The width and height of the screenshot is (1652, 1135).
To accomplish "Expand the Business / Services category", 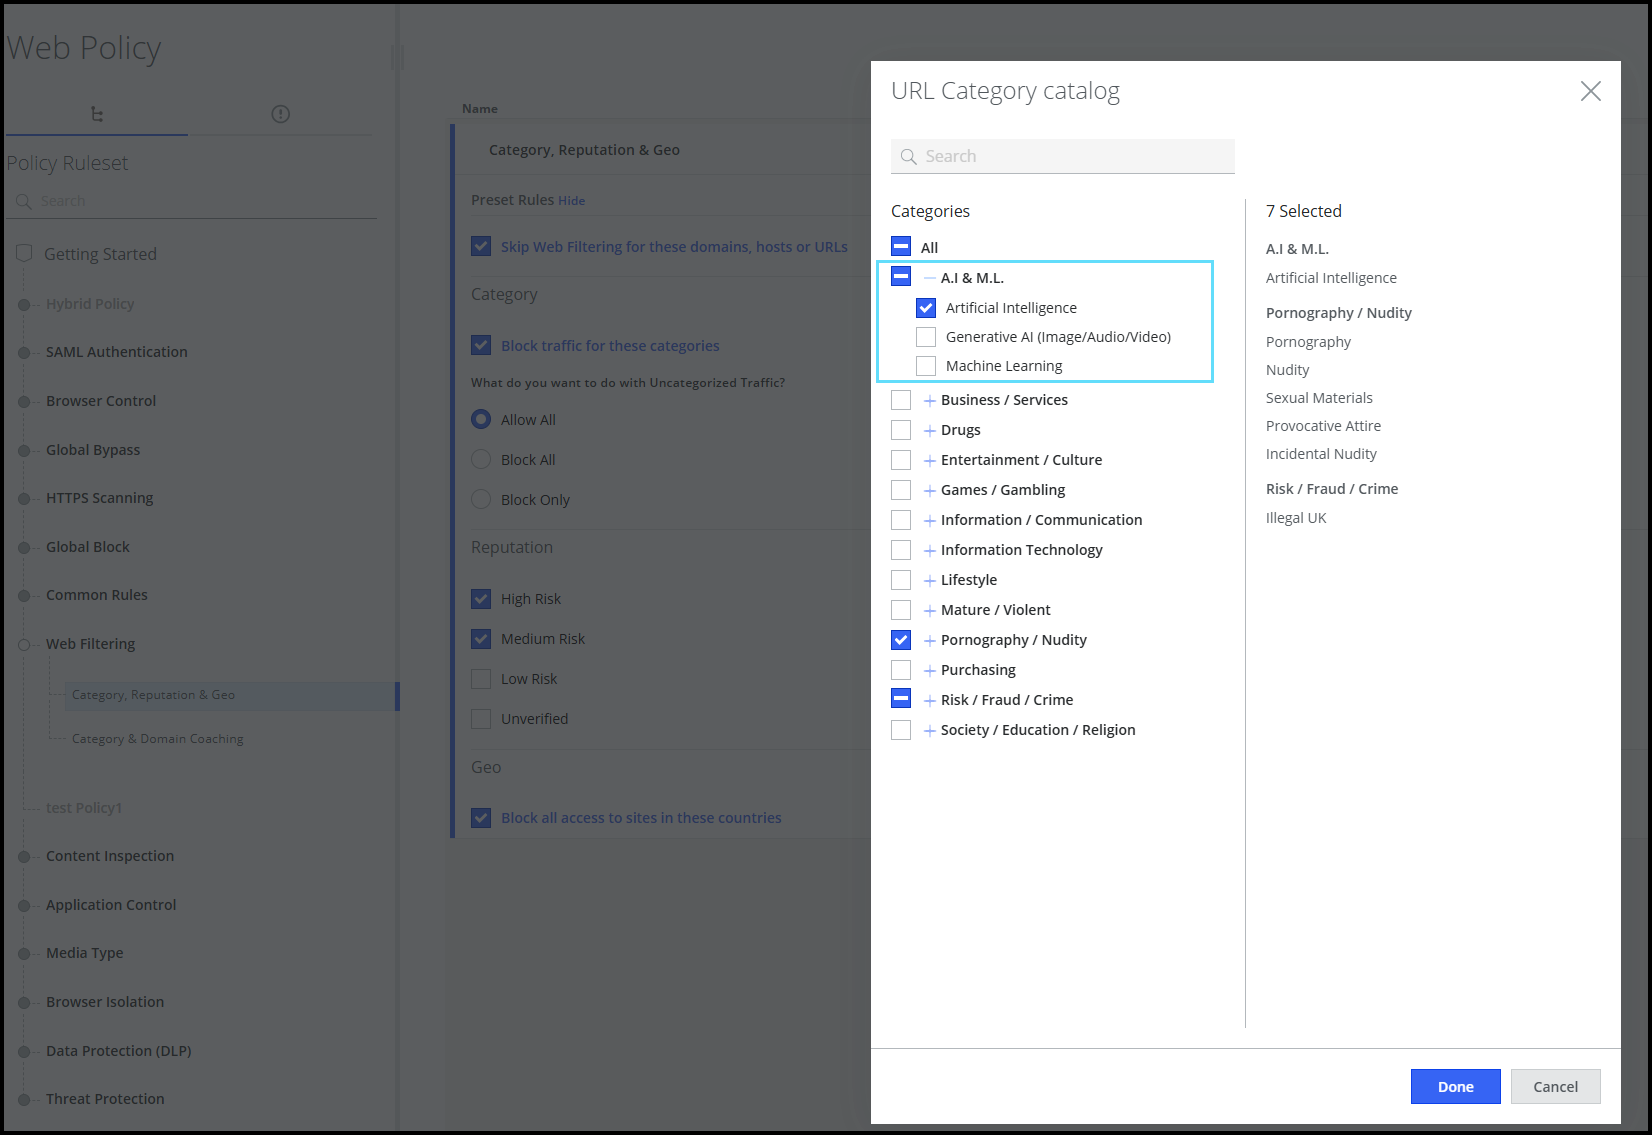I will click(x=930, y=400).
